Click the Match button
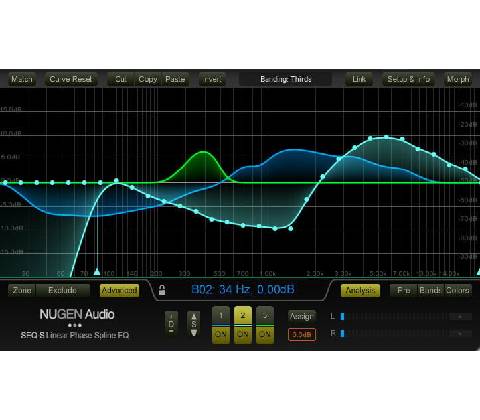 (x=22, y=79)
